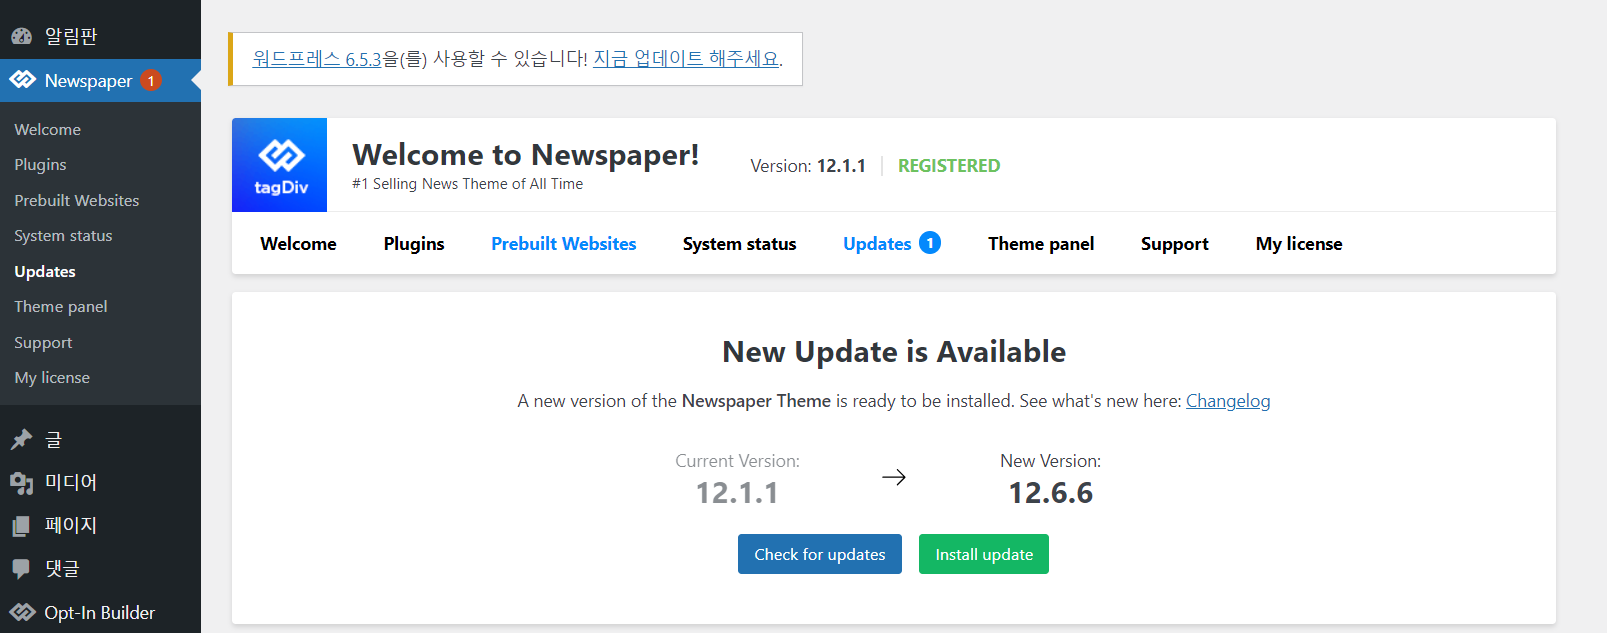Click the pushpin icon for posts
1607x633 pixels.
pyautogui.click(x=21, y=439)
